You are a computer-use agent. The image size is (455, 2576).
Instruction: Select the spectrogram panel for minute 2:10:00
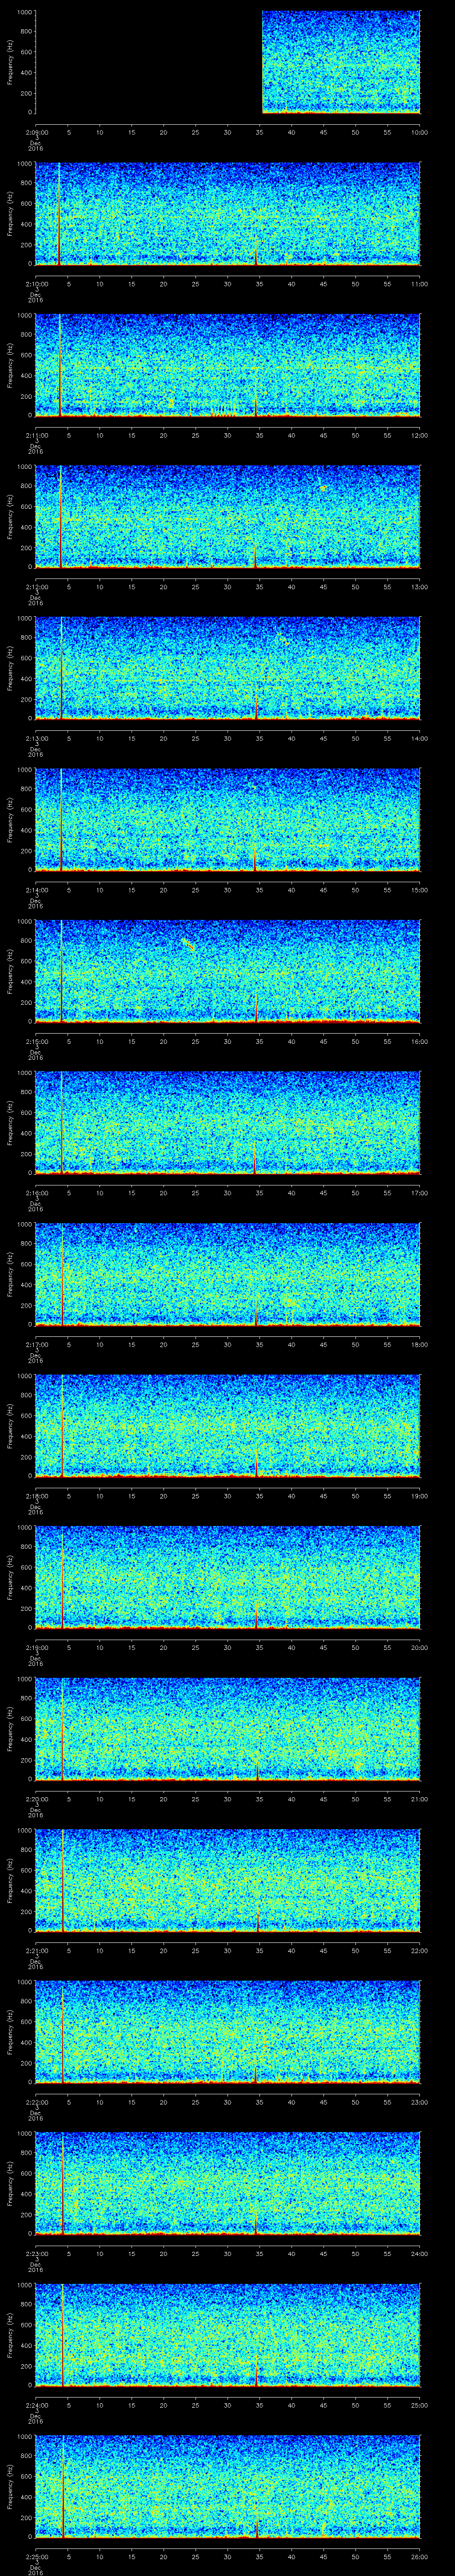(227, 214)
